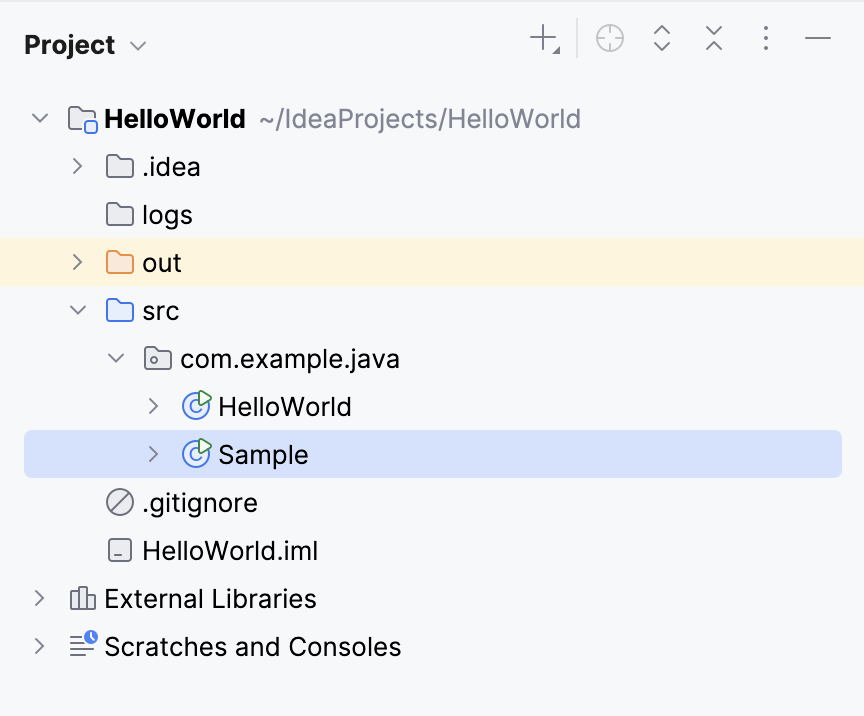The image size is (864, 716).
Task: Click the Select Opened File crosshair icon
Action: coord(610,38)
